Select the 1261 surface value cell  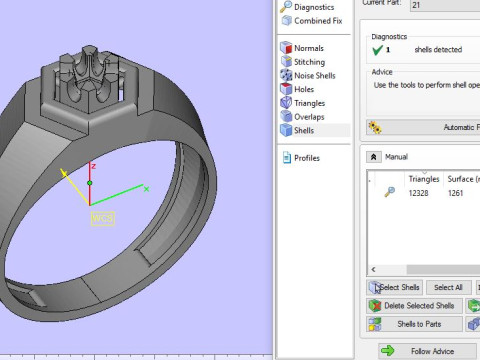tap(455, 193)
